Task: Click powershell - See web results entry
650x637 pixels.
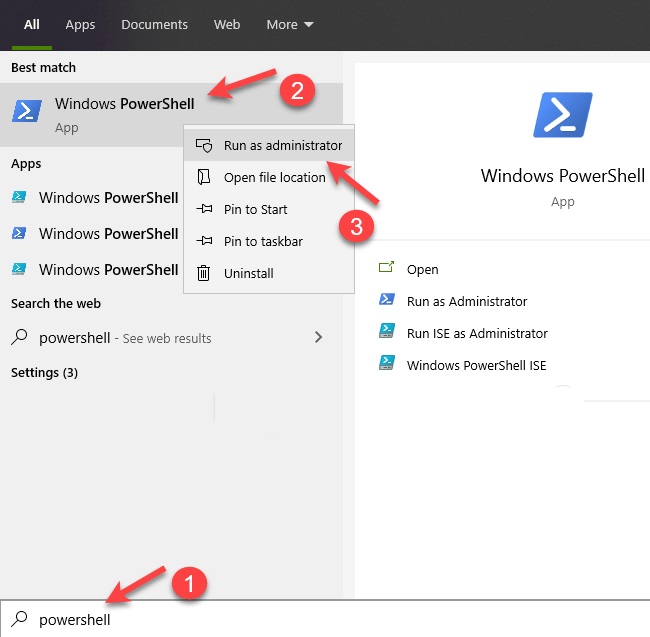Action: [171, 337]
